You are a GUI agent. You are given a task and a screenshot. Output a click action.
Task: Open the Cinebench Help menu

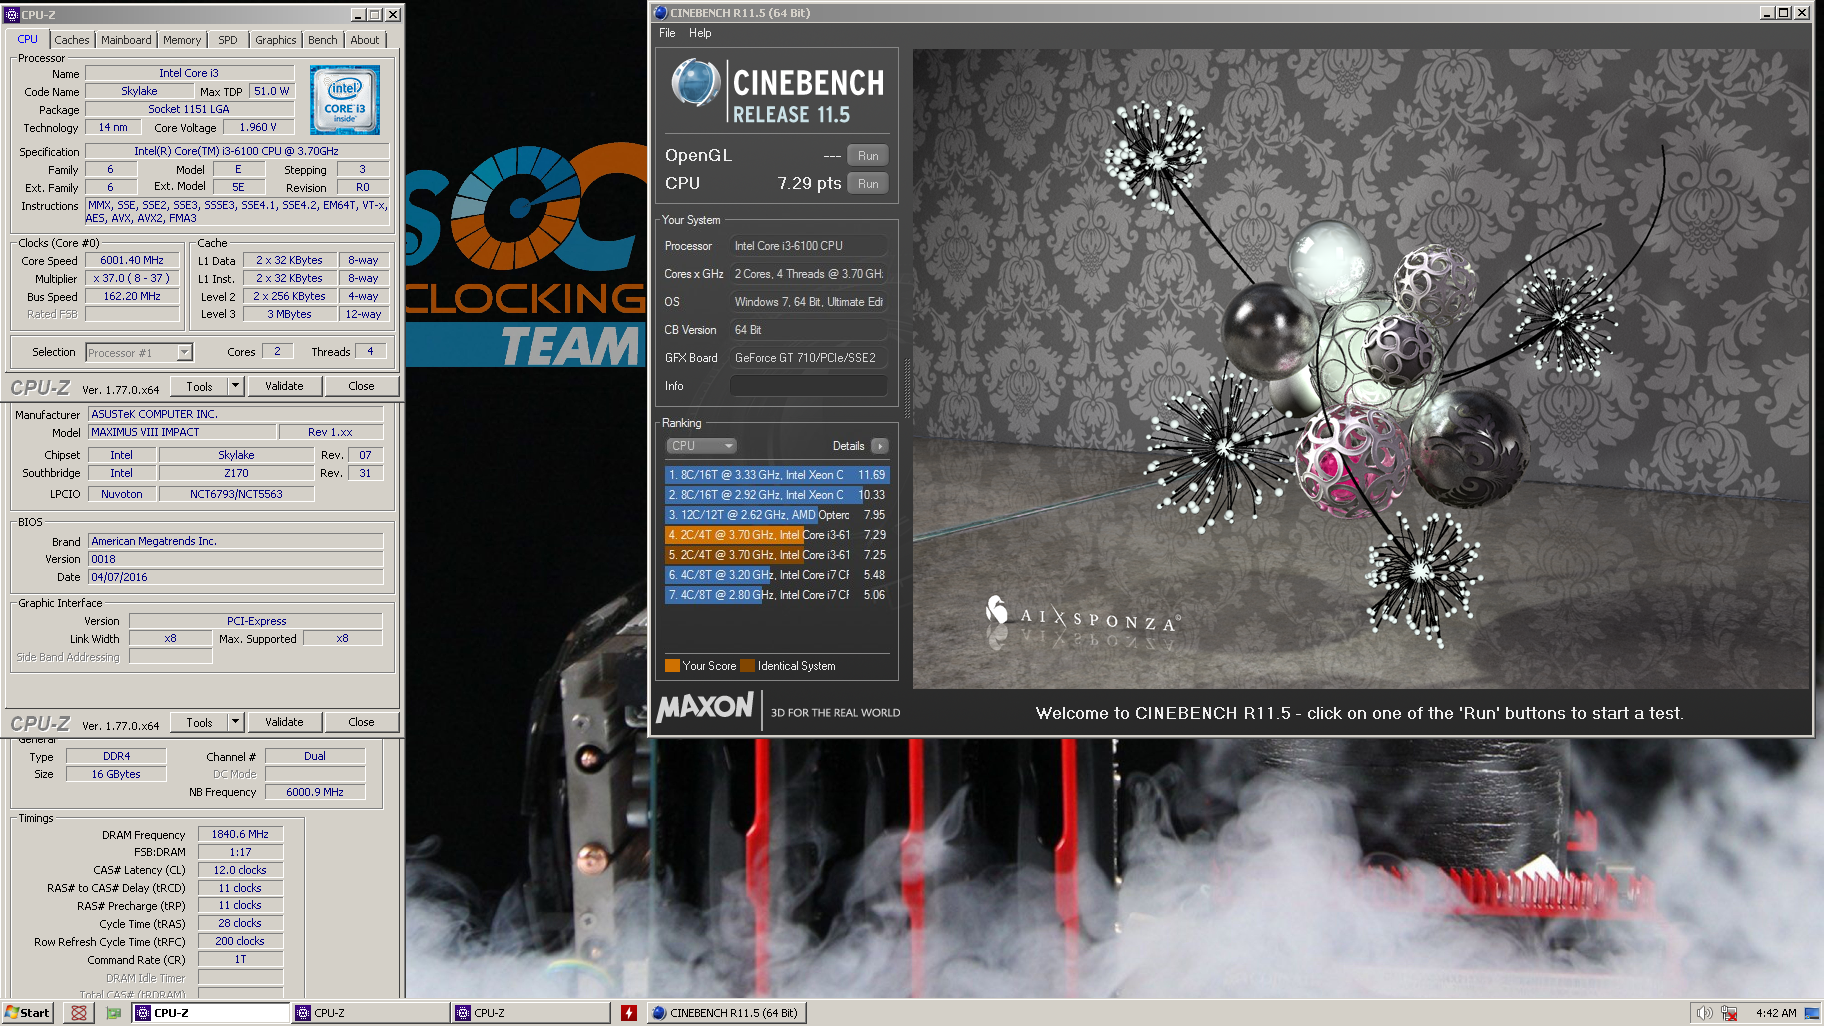pos(700,33)
